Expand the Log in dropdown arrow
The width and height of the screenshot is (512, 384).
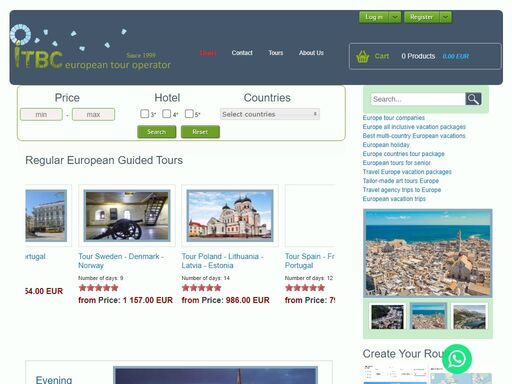pos(395,17)
